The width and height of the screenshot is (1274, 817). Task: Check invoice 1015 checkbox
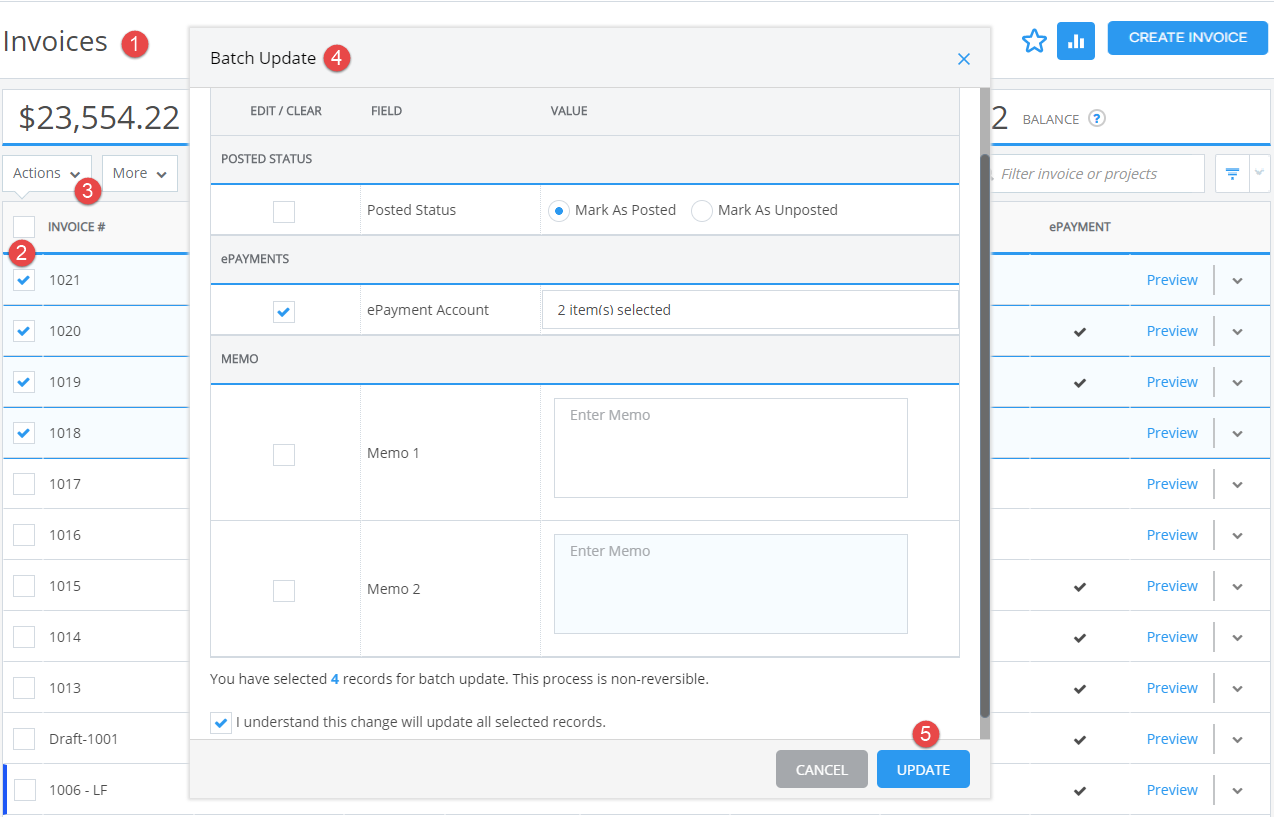coord(24,586)
